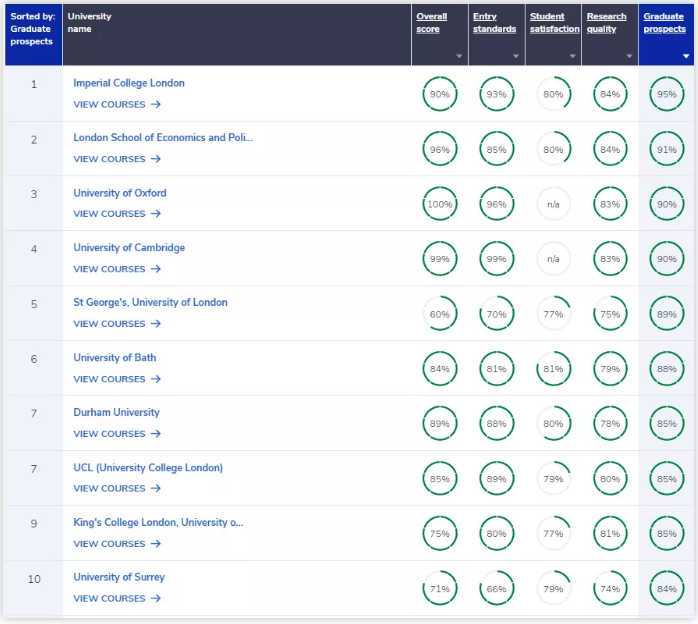The width and height of the screenshot is (698, 624).
Task: Open St George's, University of London link
Action: pos(150,302)
